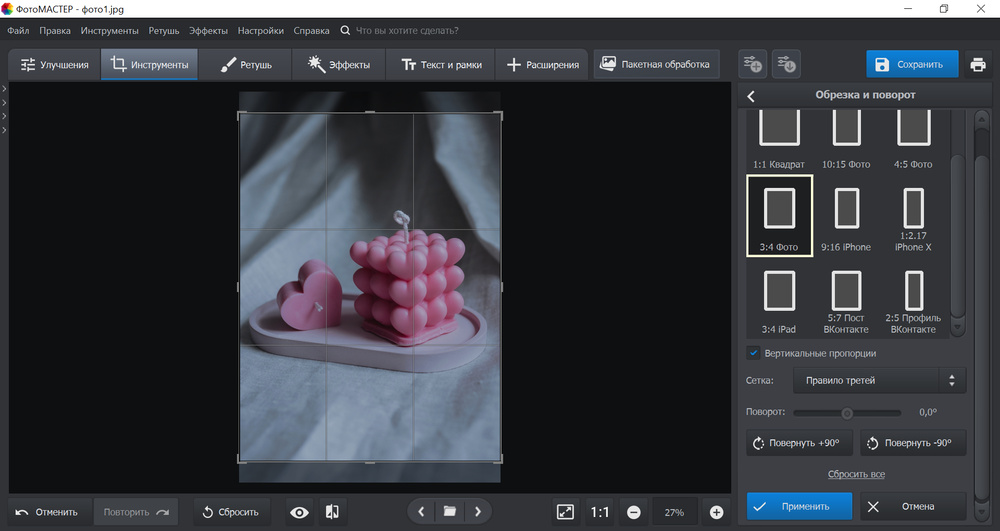
Task: Go to next photo arrow
Action: [x=478, y=512]
